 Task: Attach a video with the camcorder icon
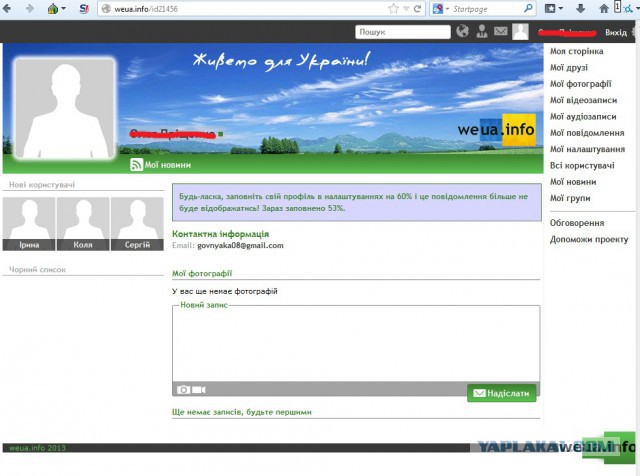tap(199, 389)
